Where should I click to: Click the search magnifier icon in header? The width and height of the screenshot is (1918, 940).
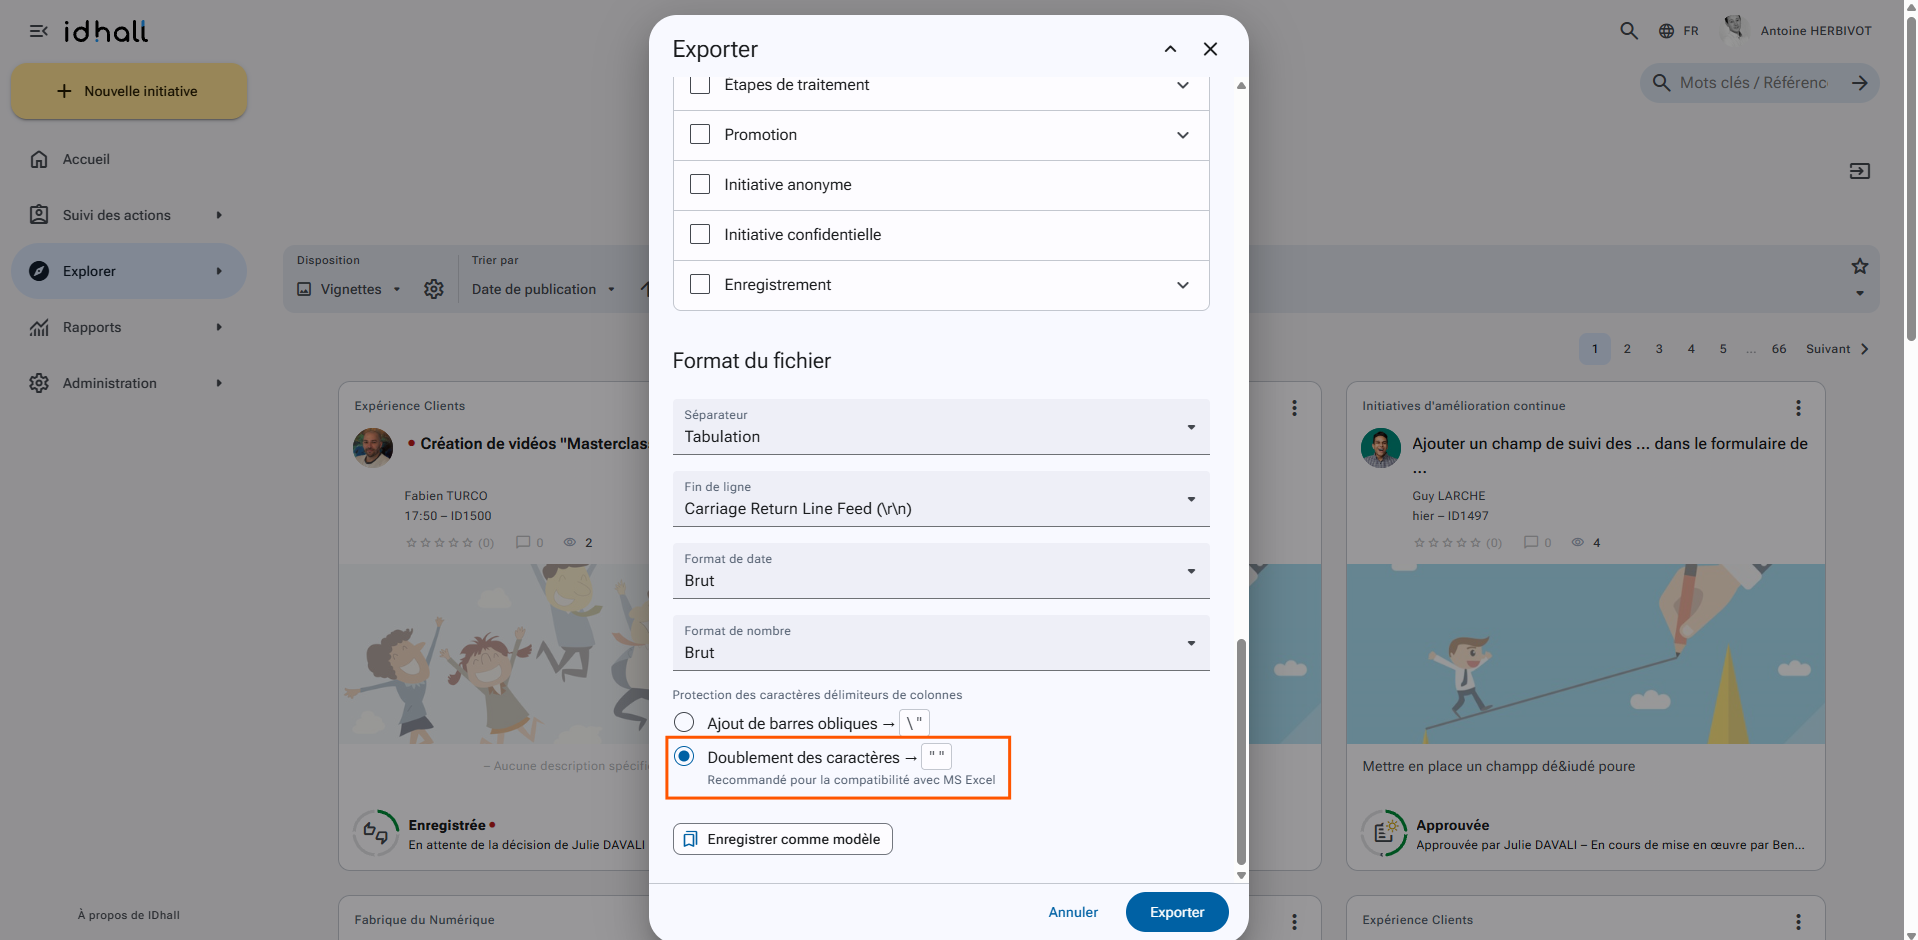pos(1629,31)
